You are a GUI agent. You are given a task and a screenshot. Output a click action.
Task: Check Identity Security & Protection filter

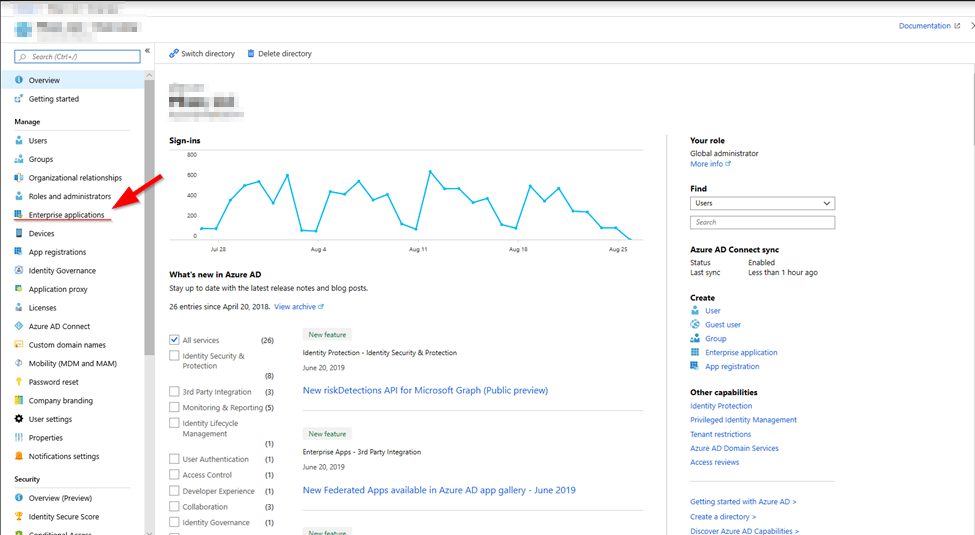(174, 355)
